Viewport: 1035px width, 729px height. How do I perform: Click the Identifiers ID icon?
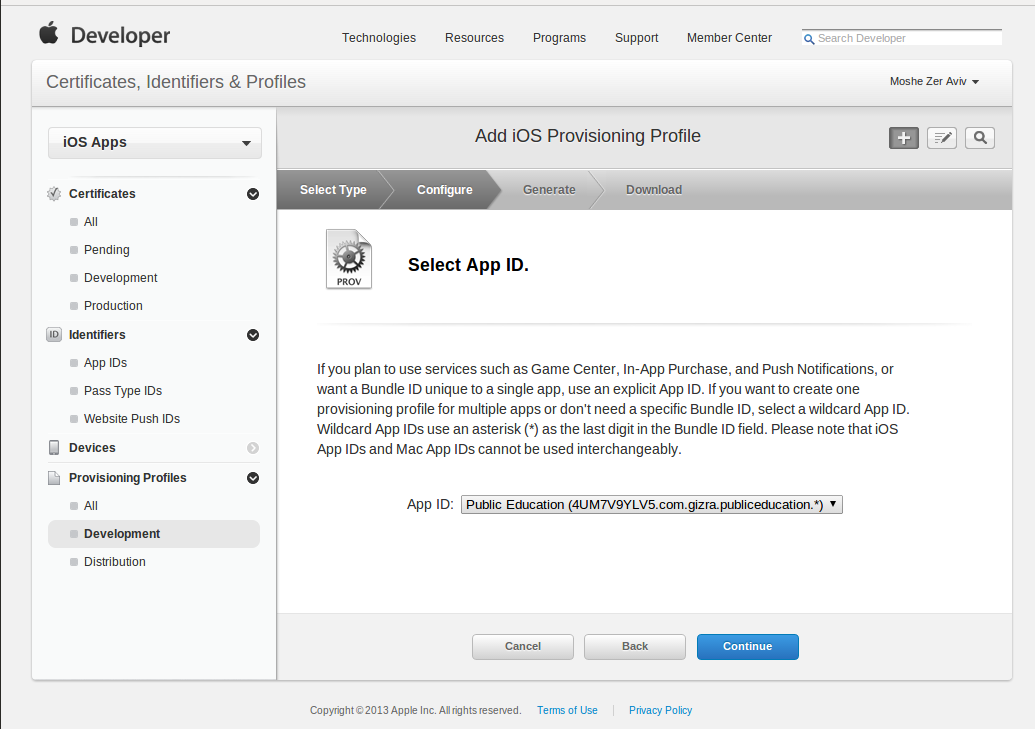[x=54, y=335]
